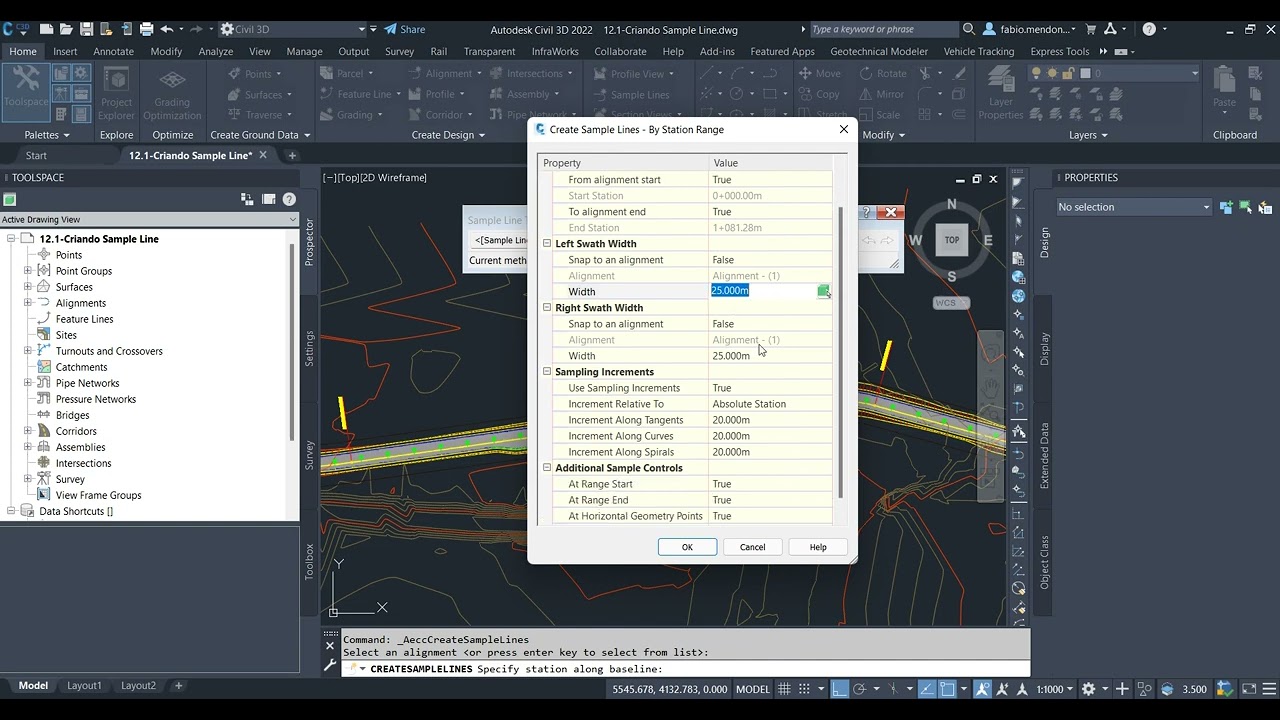Click the Share button with paper plane
1280x720 pixels.
[405, 29]
